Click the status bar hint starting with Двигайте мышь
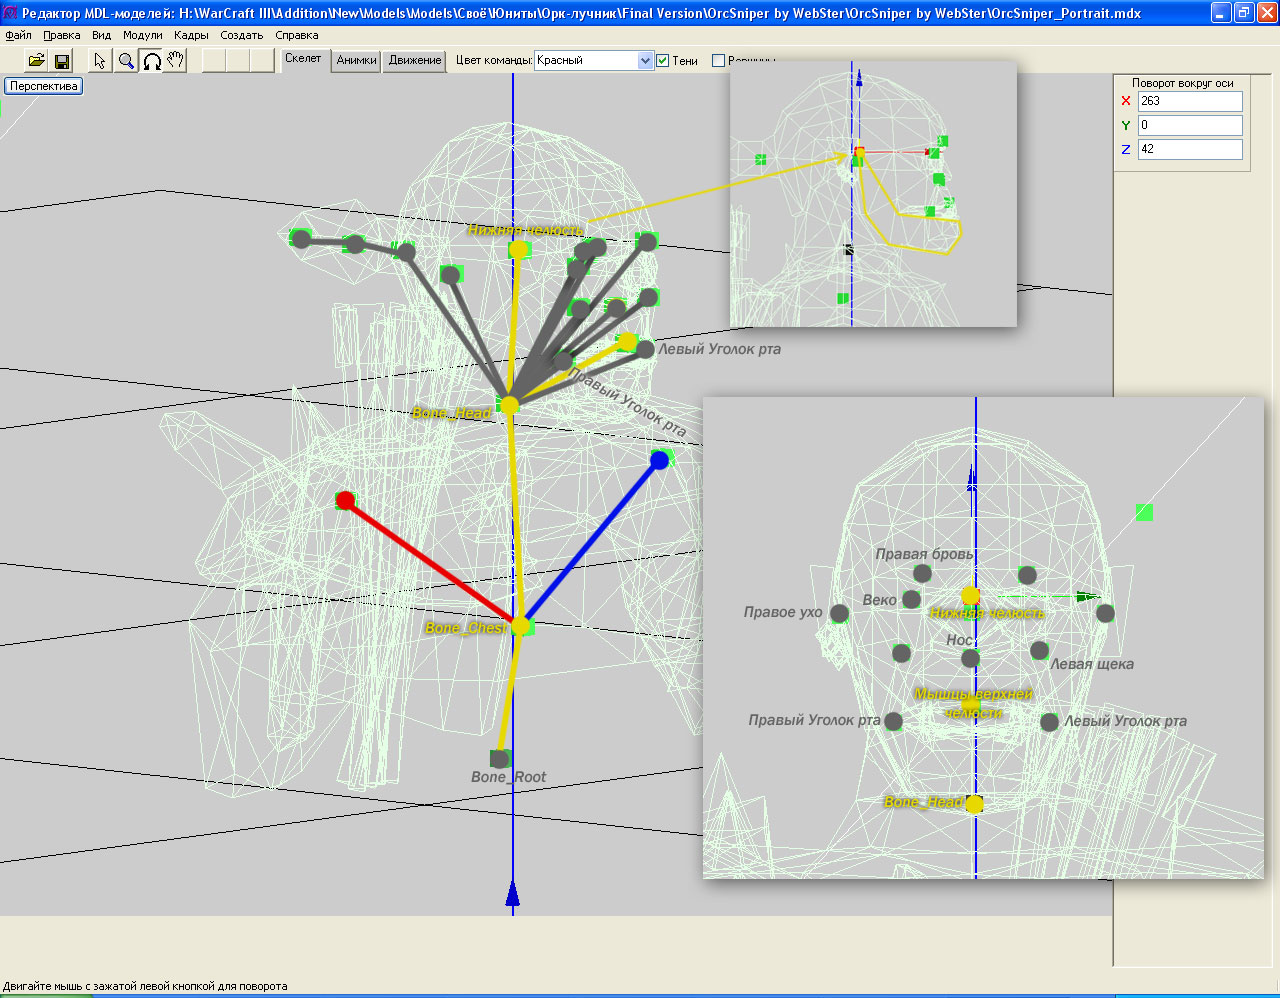1280x998 pixels. [x=145, y=986]
